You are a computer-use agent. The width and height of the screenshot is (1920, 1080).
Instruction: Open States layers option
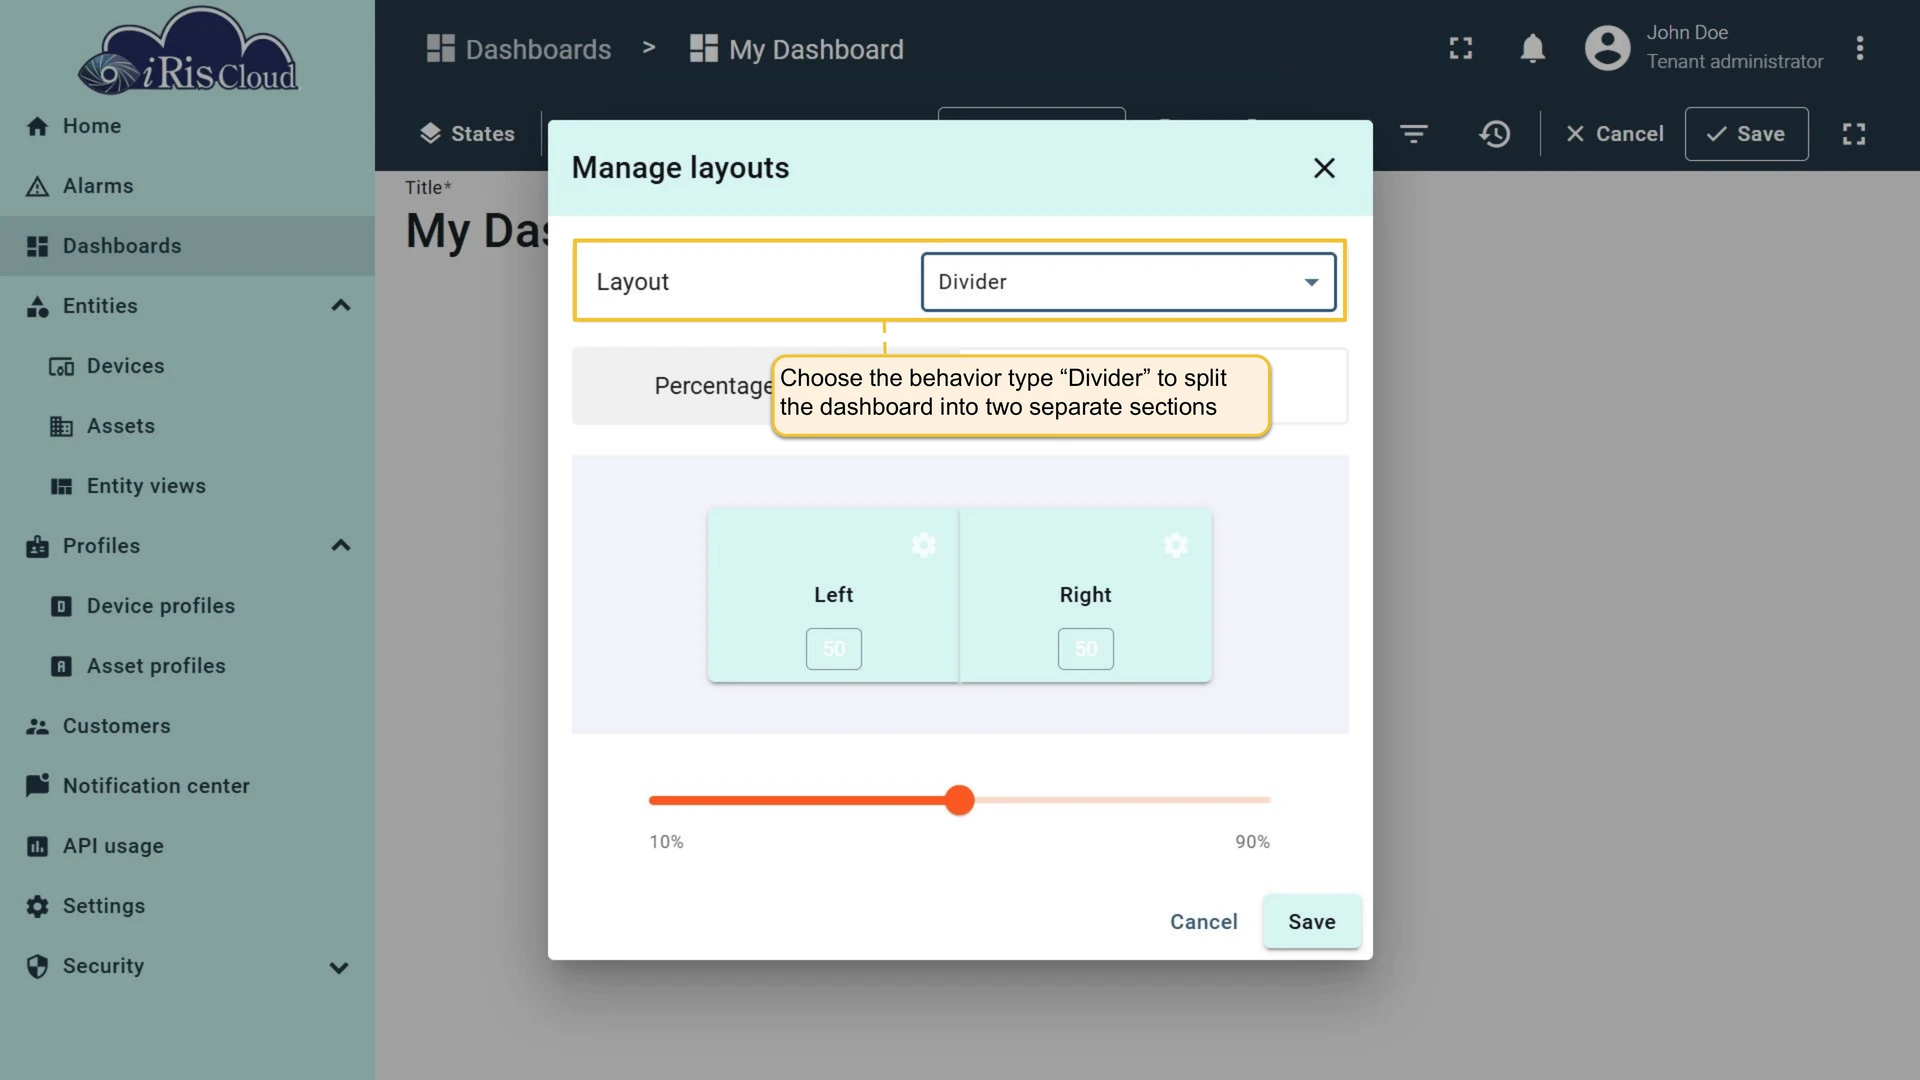point(467,134)
